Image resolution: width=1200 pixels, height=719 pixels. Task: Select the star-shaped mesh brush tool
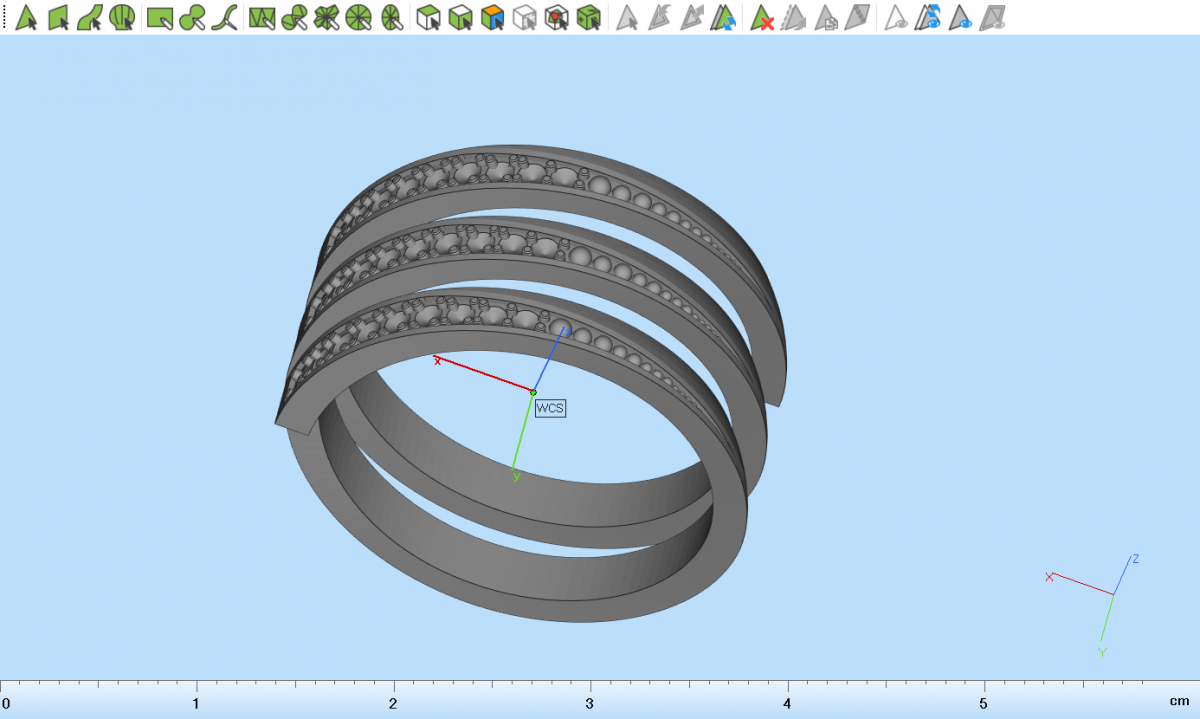click(x=326, y=17)
